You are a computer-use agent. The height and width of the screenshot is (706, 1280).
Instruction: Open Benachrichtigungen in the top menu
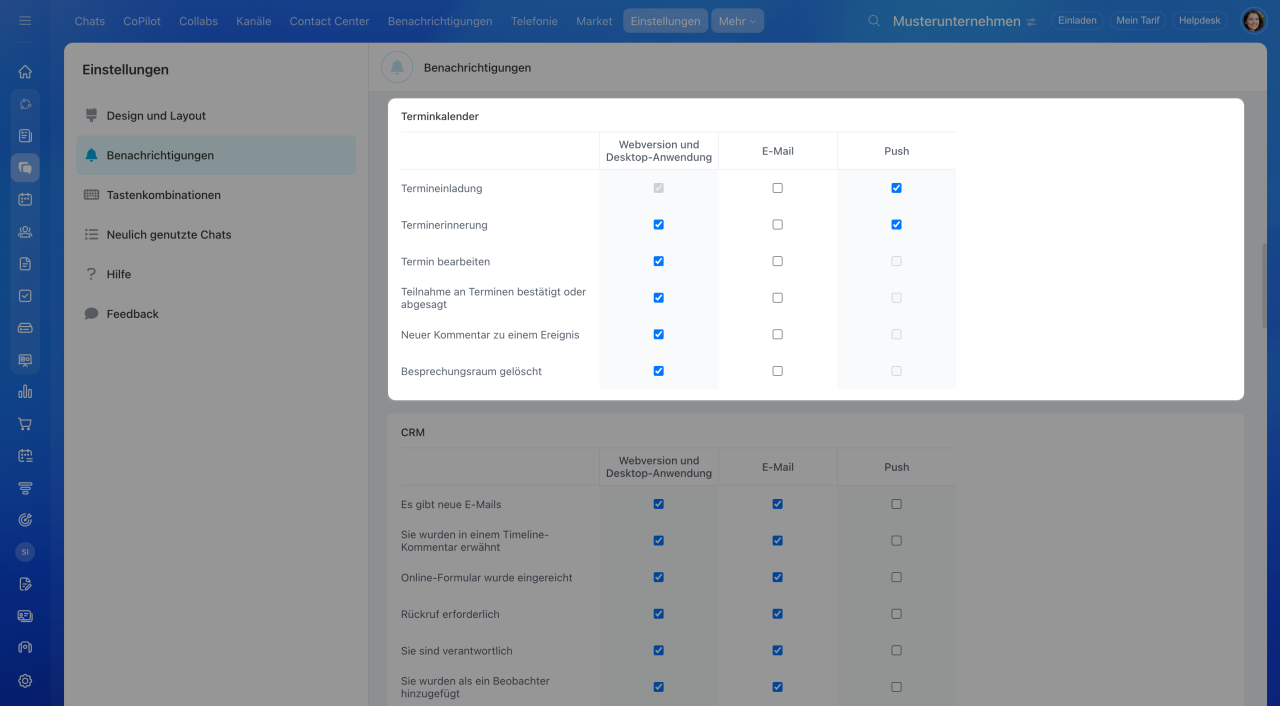click(x=440, y=21)
